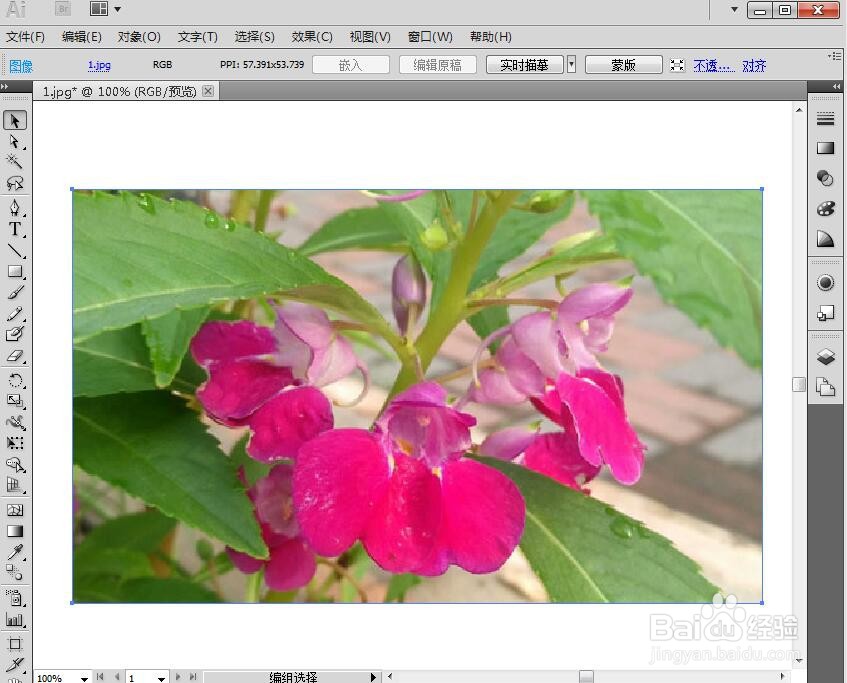This screenshot has width=847, height=683.
Task: Select the Direct Selection tool
Action: coord(15,142)
